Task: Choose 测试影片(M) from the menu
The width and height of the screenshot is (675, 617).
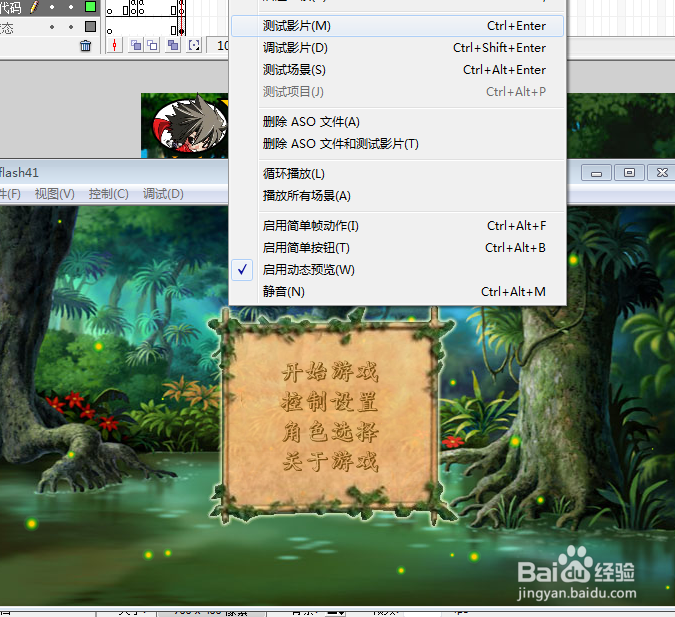Action: point(397,26)
